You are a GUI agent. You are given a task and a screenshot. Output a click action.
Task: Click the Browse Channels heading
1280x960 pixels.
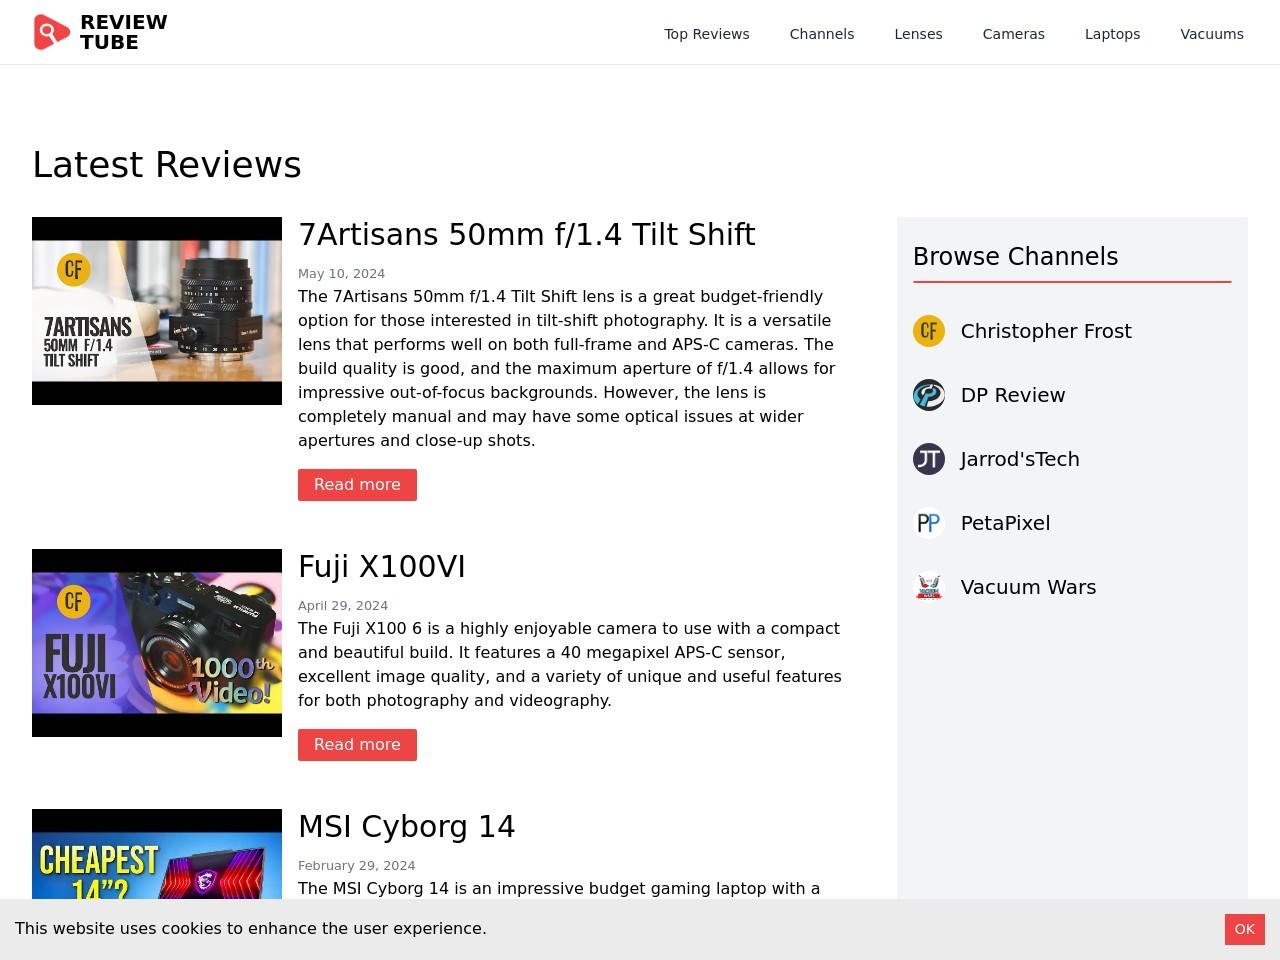click(1015, 256)
